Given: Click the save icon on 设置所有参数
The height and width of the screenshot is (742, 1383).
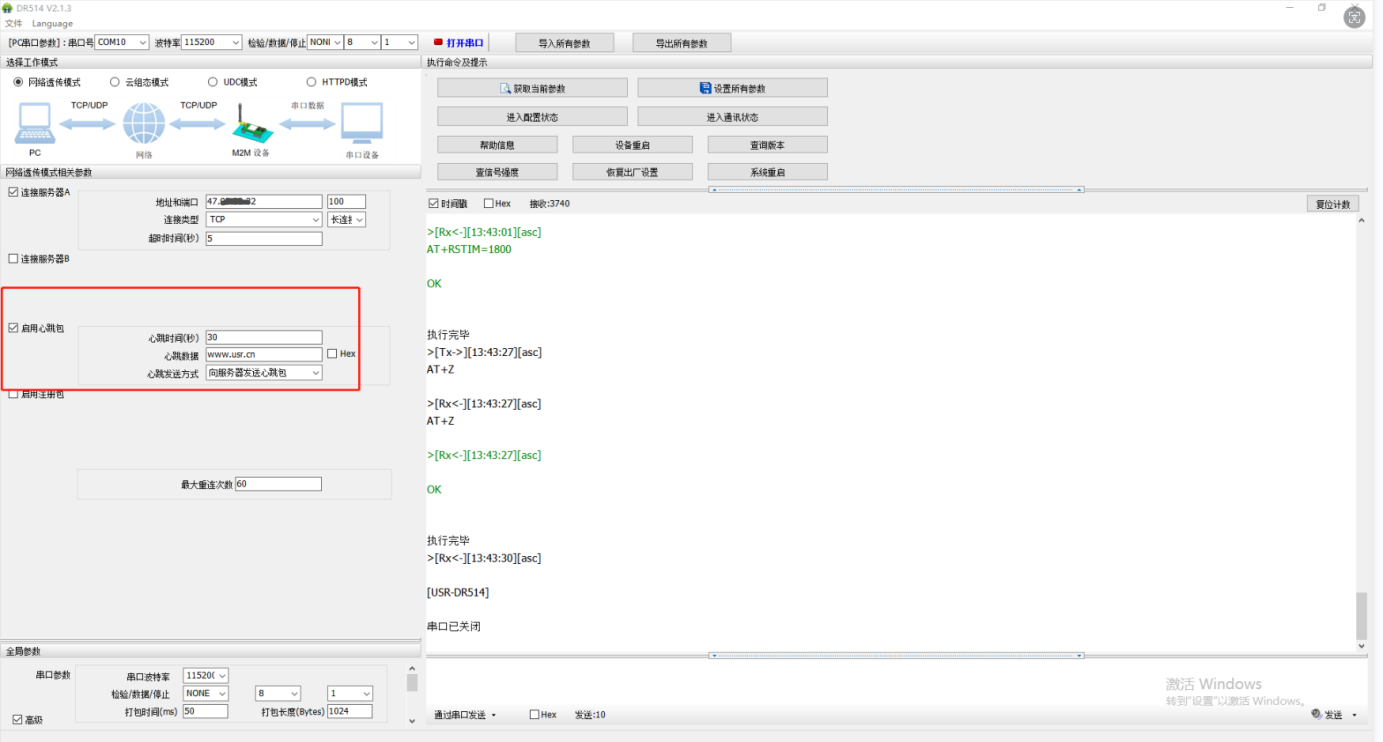Looking at the screenshot, I should (705, 88).
